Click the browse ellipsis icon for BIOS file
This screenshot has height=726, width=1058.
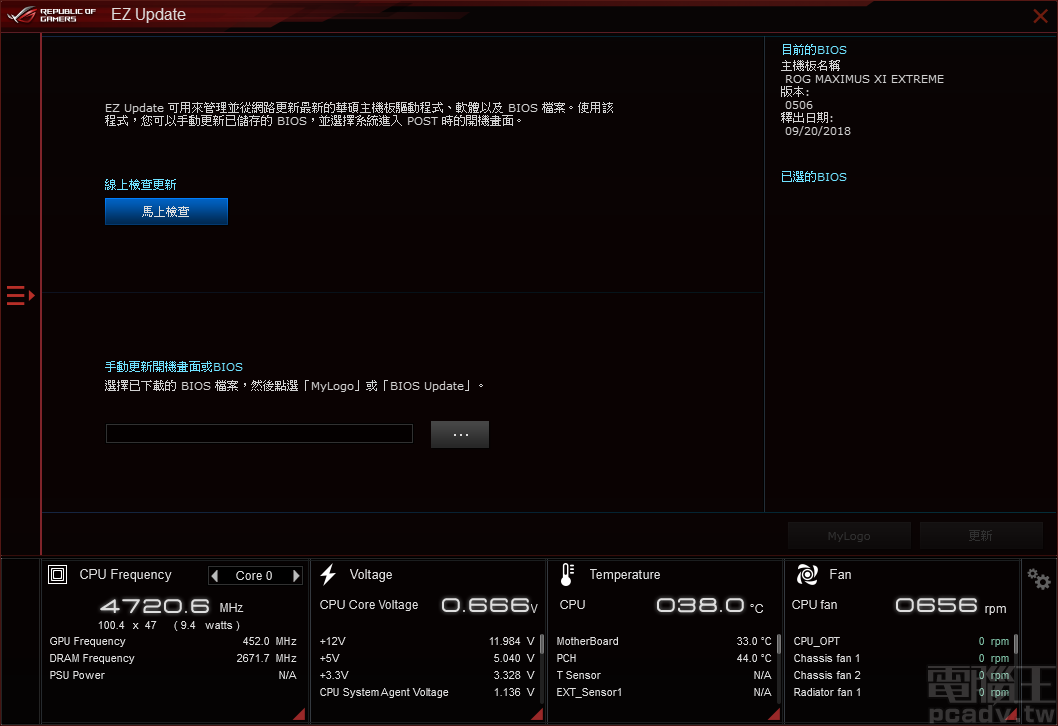[x=459, y=433]
